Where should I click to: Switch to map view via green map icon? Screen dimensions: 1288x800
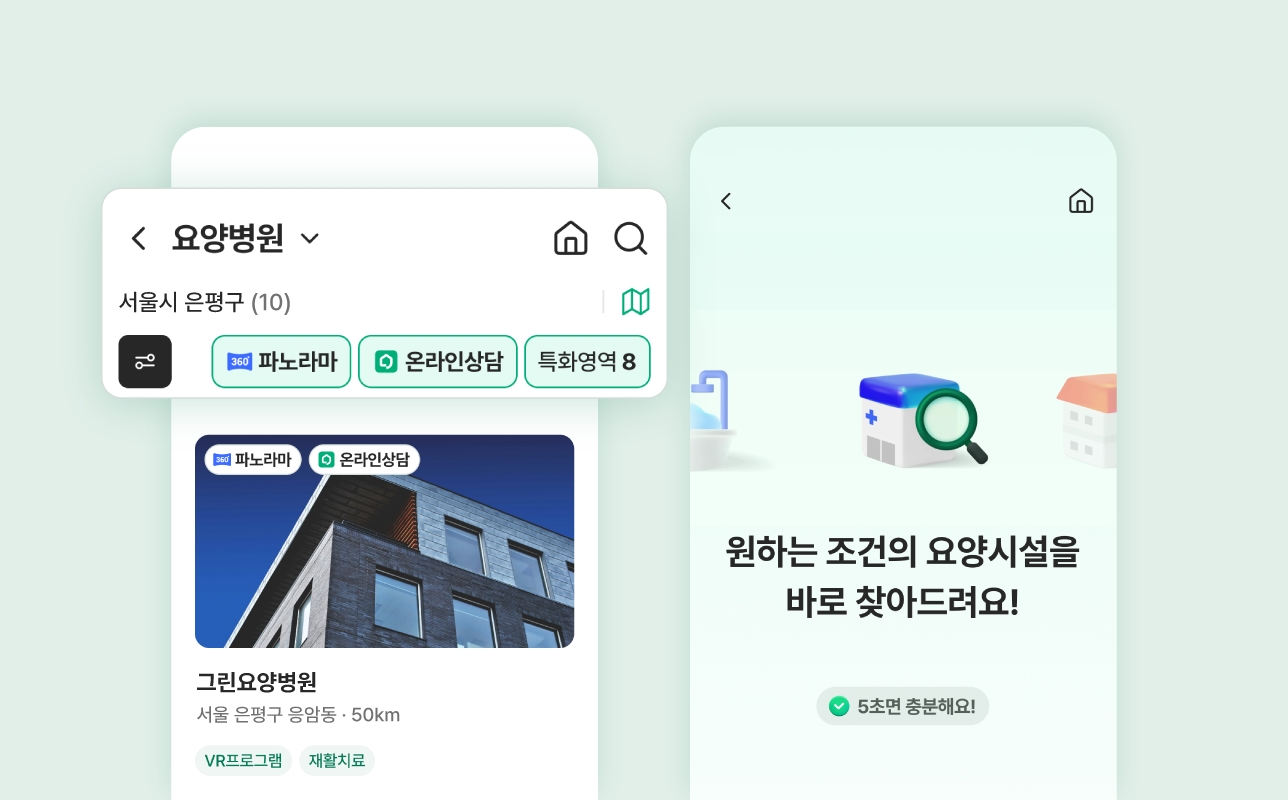[x=636, y=302]
